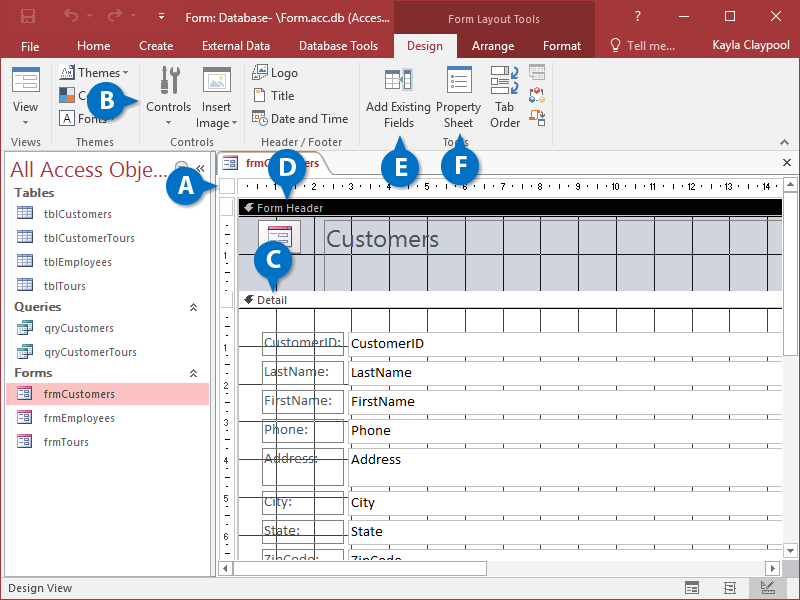Switch to Layout View in the status bar

click(729, 588)
